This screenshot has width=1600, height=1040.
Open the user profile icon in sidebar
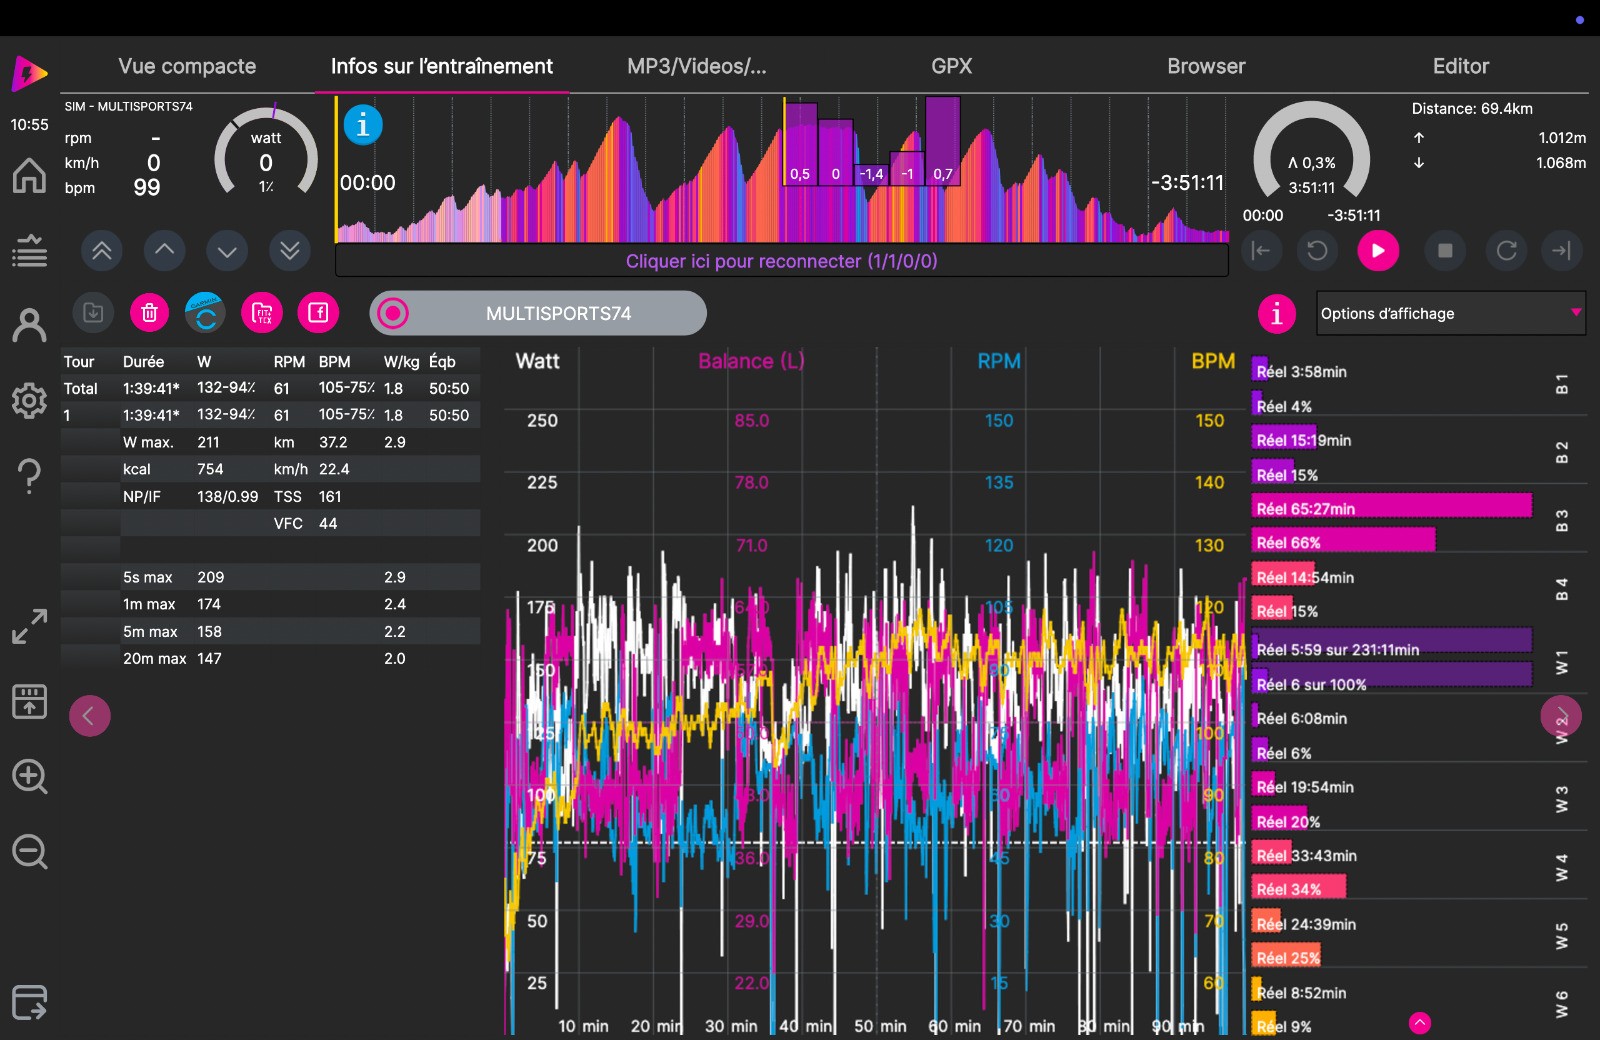(29, 326)
